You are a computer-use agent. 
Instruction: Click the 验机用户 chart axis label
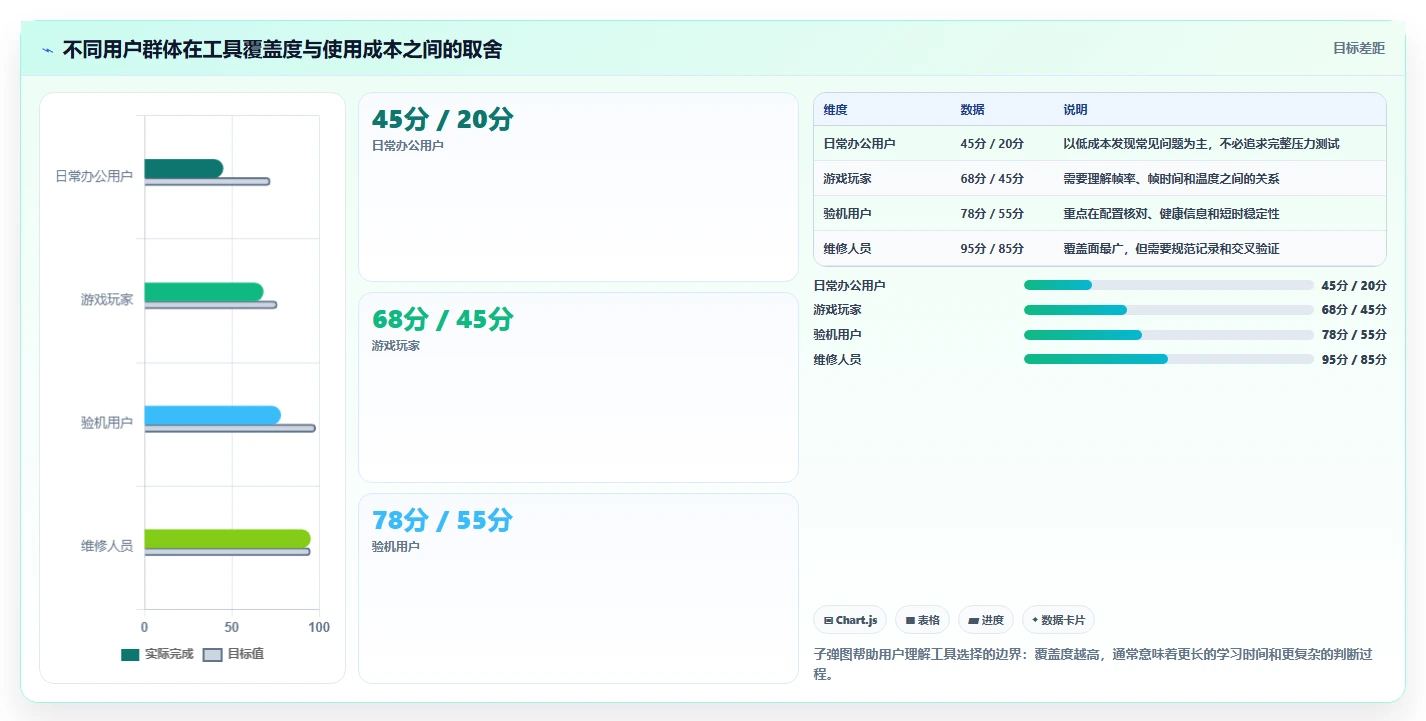(x=107, y=423)
